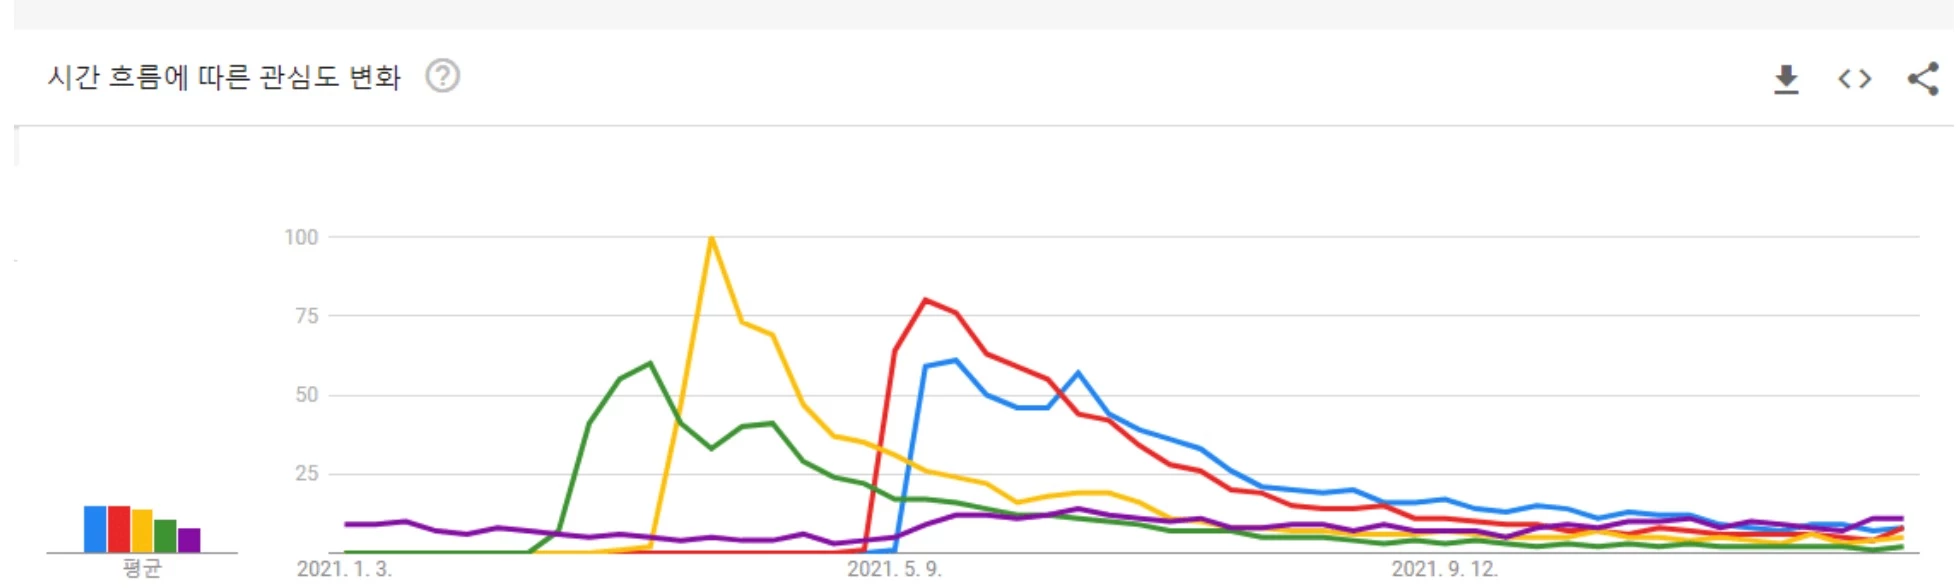
Task: Click the yellow average bar
Action: tap(142, 531)
